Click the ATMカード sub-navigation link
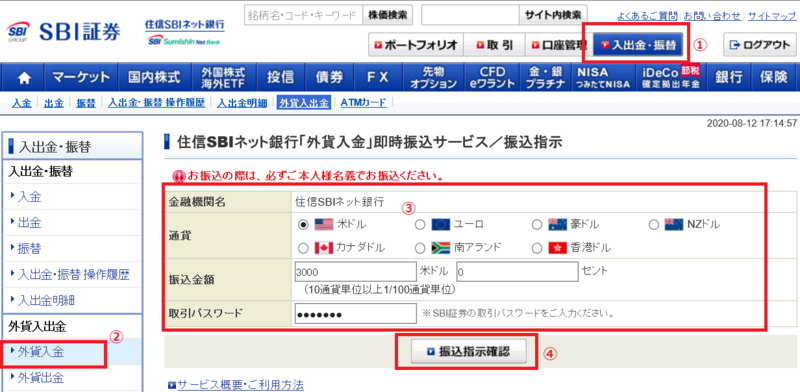 (x=363, y=103)
